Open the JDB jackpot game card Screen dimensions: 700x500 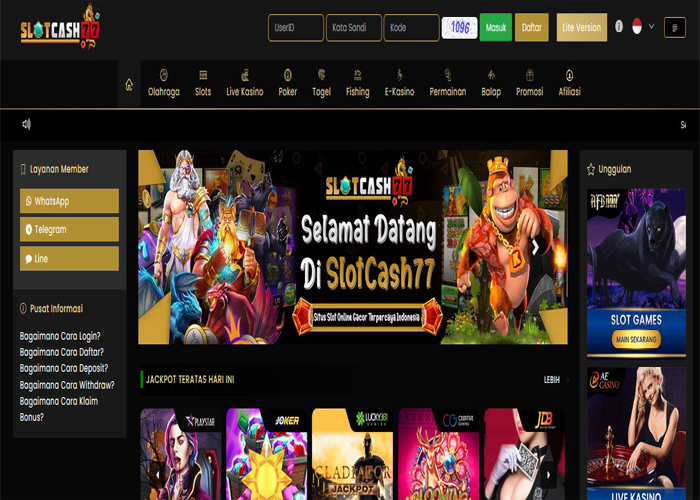[x=524, y=454]
